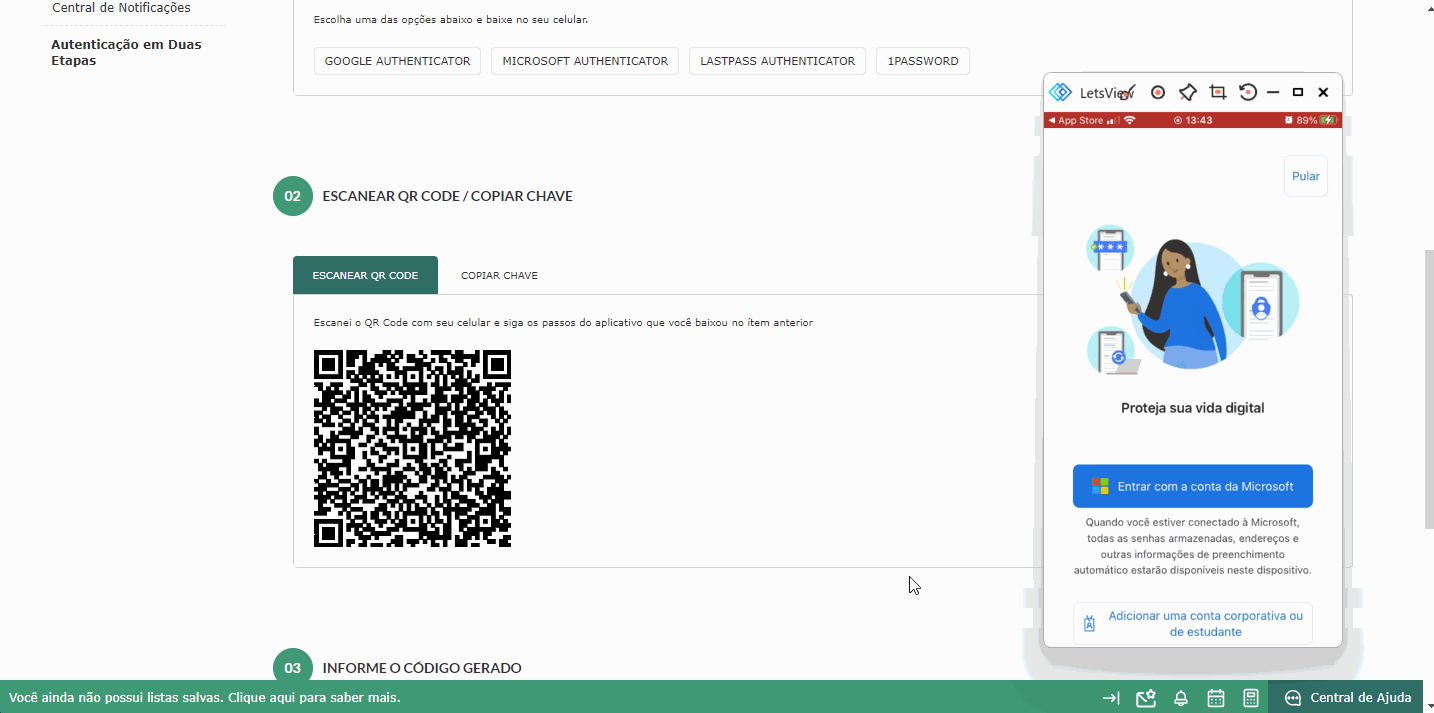
Task: Open Autenticação em Duas Etapas in sidebar
Action: pyautogui.click(x=126, y=52)
